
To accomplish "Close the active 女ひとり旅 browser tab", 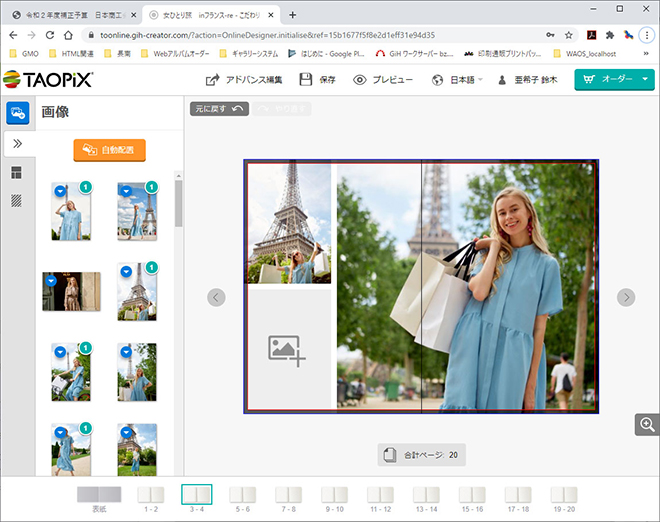I will pos(271,15).
